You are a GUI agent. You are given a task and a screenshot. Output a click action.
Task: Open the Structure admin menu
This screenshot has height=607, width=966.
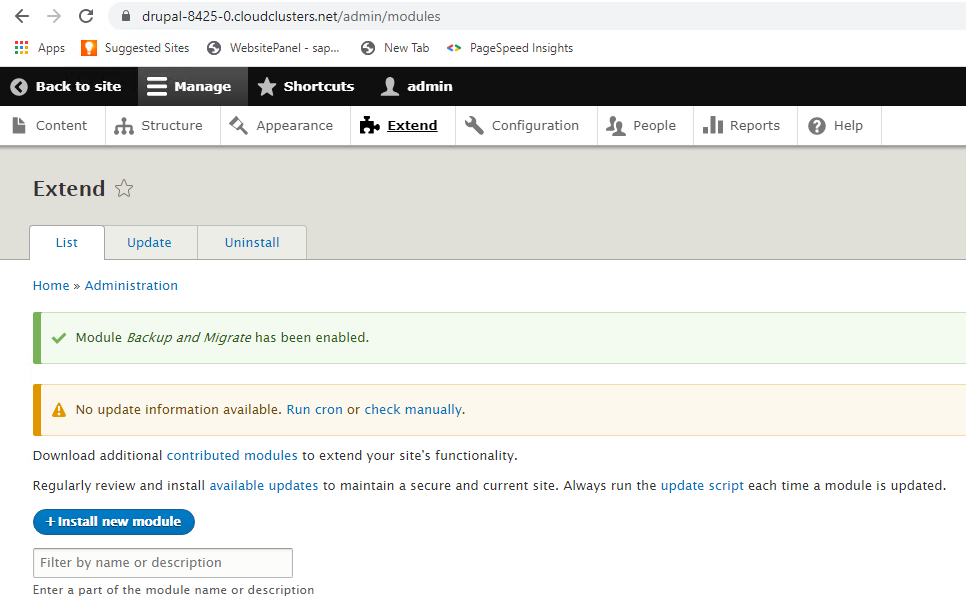[160, 126]
